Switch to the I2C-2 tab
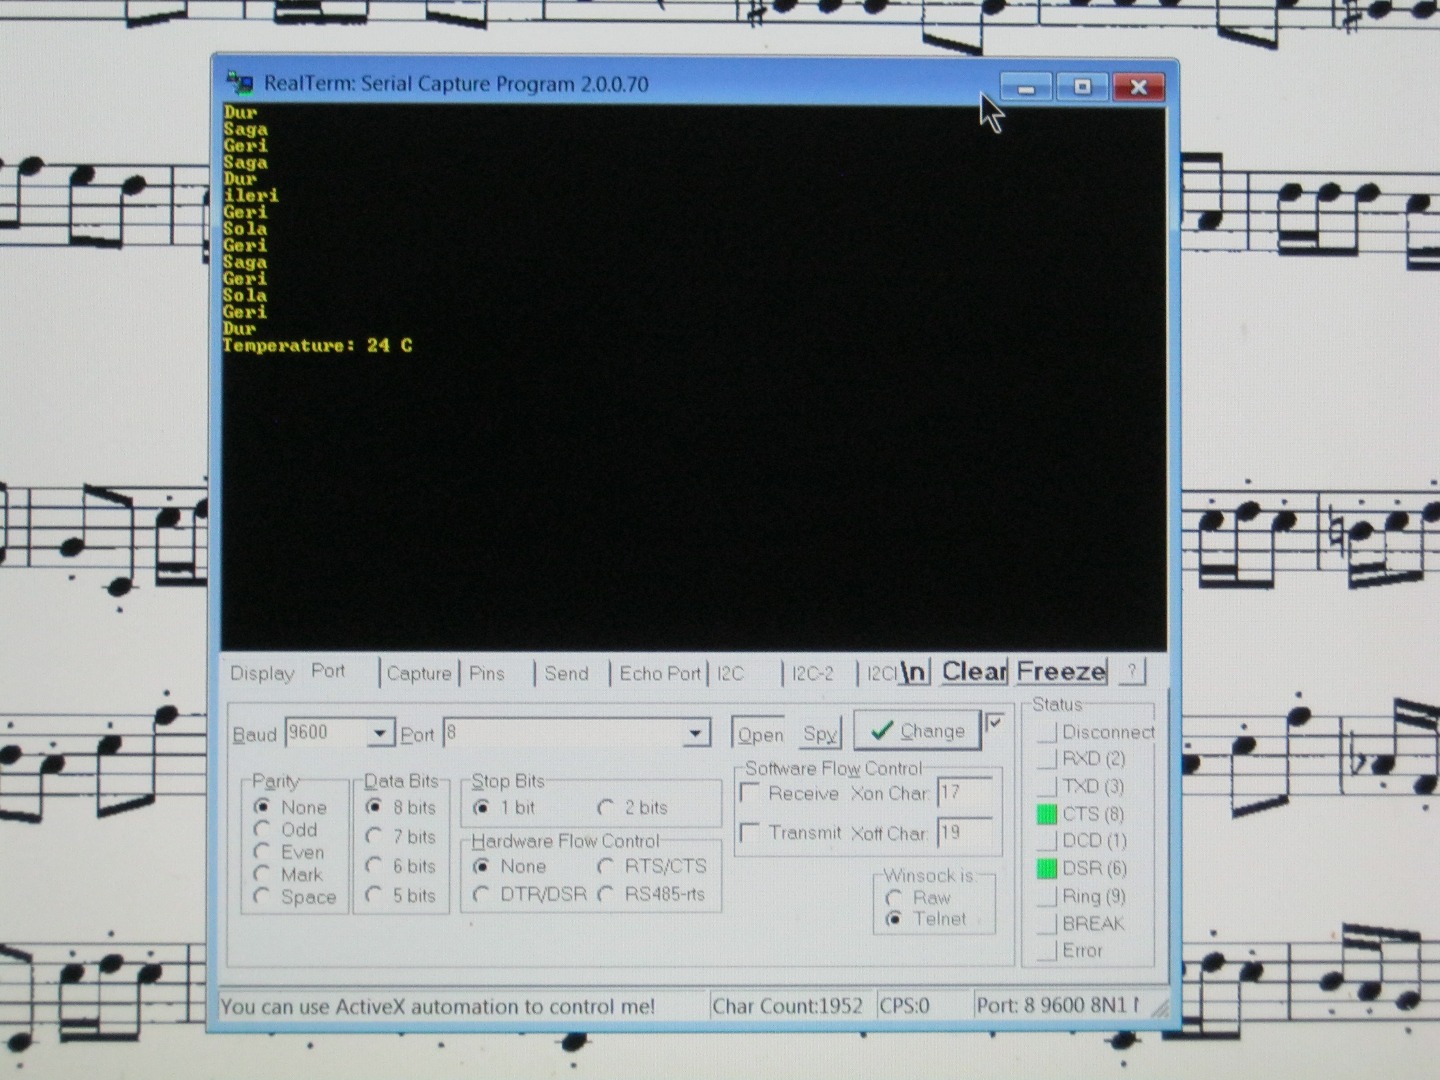1440x1080 pixels. tap(812, 673)
